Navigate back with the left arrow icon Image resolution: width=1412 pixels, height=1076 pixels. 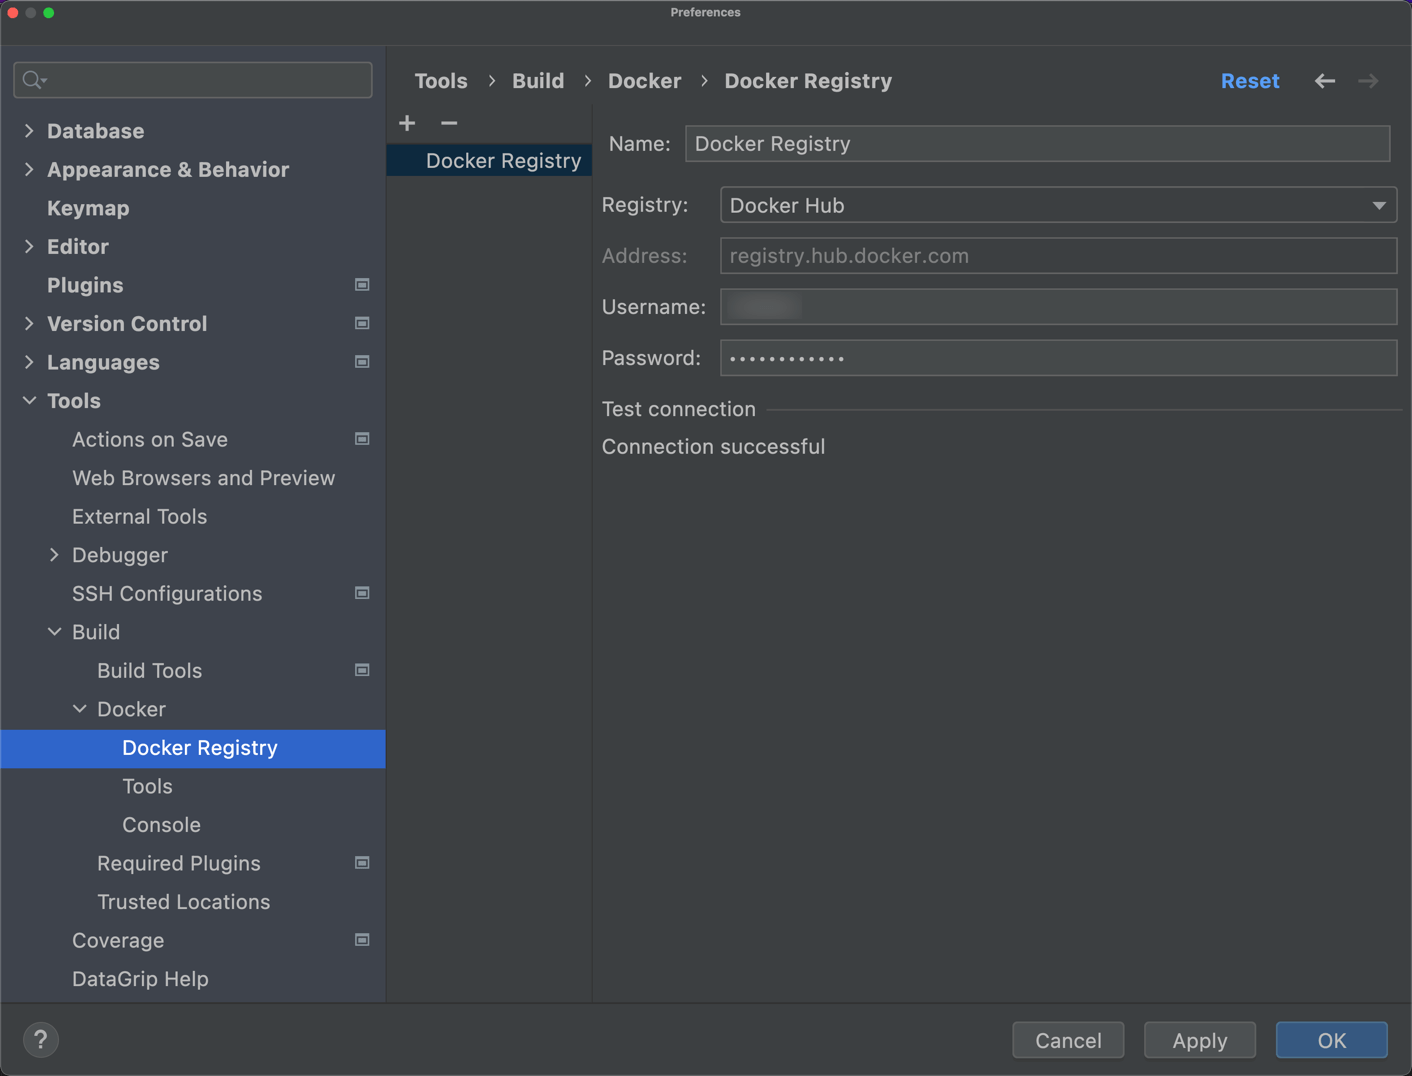(1324, 81)
